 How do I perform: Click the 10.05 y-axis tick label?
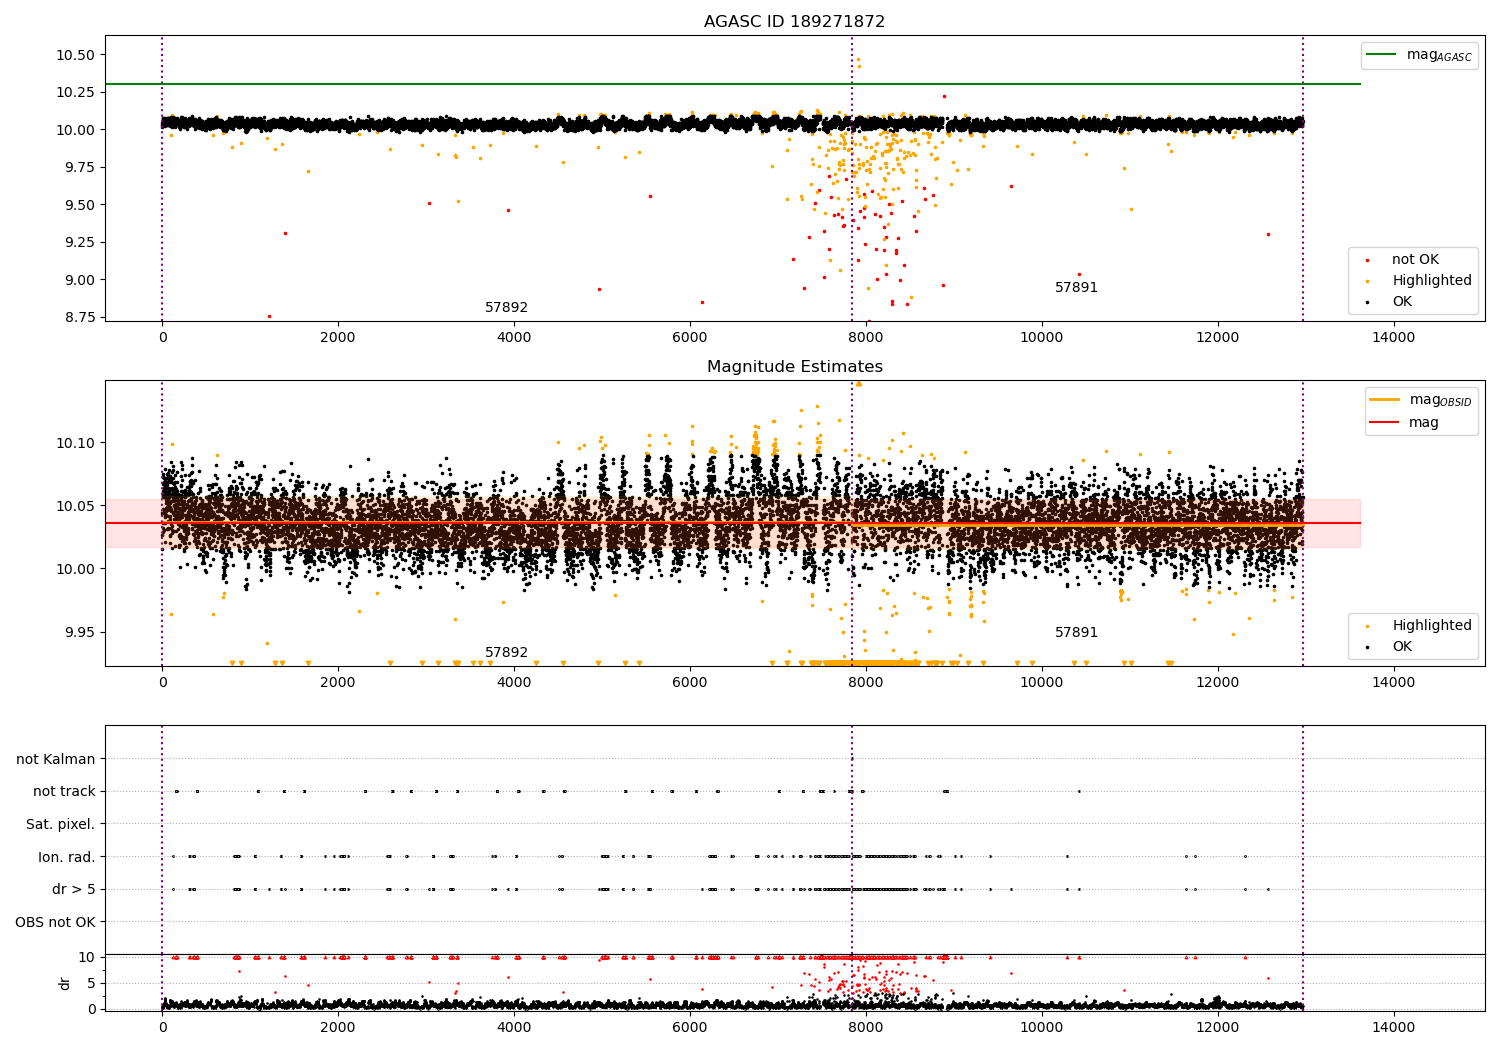(75, 506)
